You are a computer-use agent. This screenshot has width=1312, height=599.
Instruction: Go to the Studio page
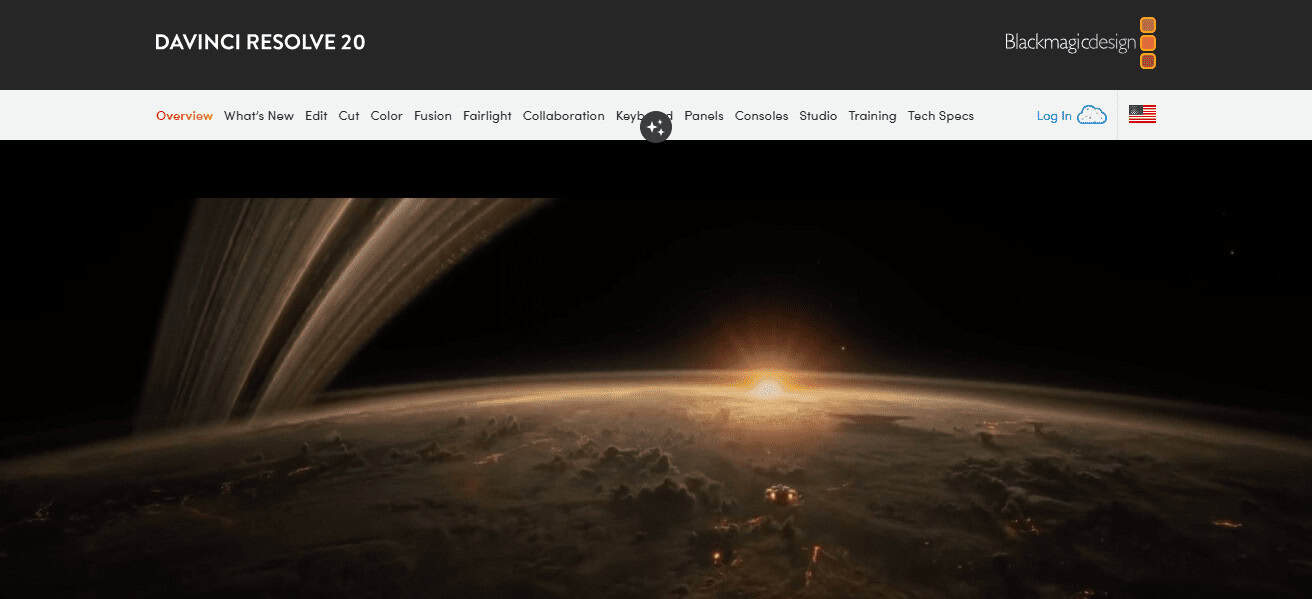coord(818,116)
